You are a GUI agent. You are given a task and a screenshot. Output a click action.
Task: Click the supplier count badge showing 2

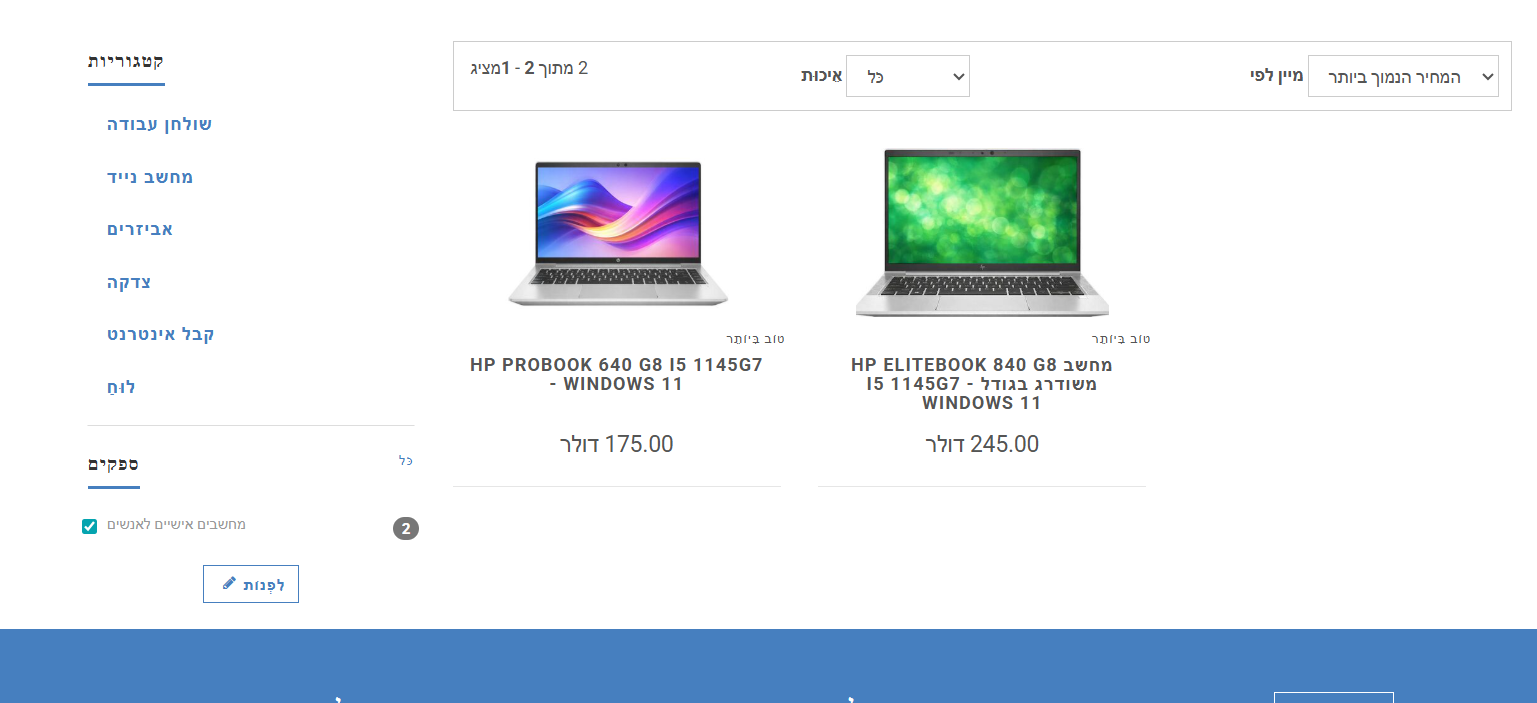click(x=405, y=529)
